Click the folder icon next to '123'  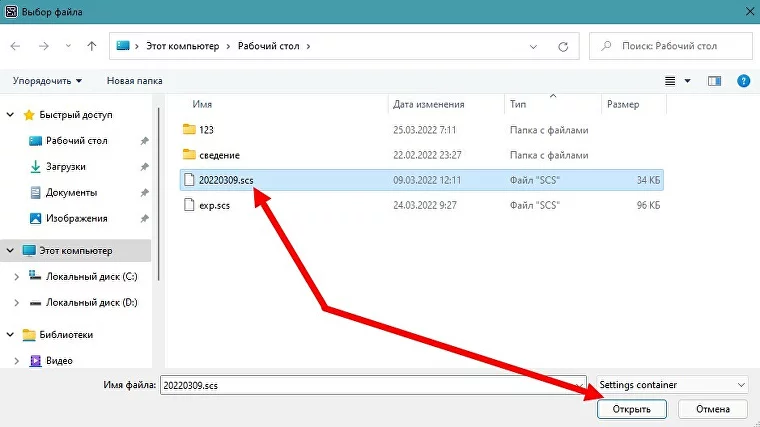(x=189, y=129)
